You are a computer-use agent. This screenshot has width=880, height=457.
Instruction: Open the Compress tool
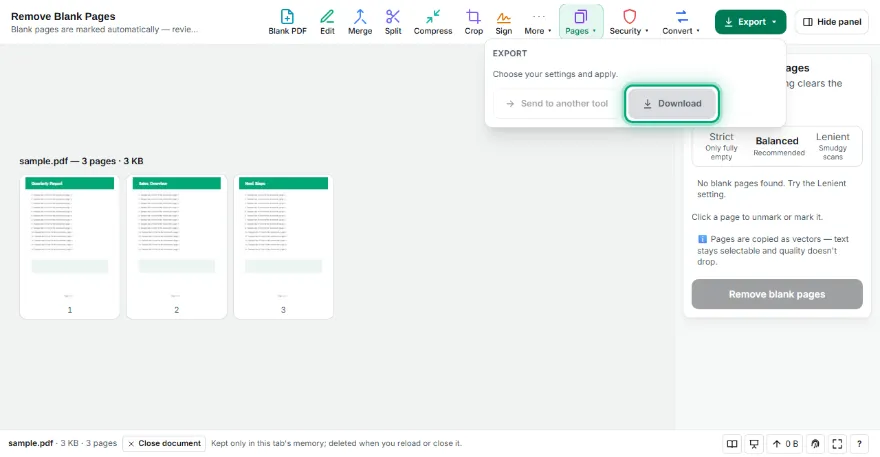(433, 22)
